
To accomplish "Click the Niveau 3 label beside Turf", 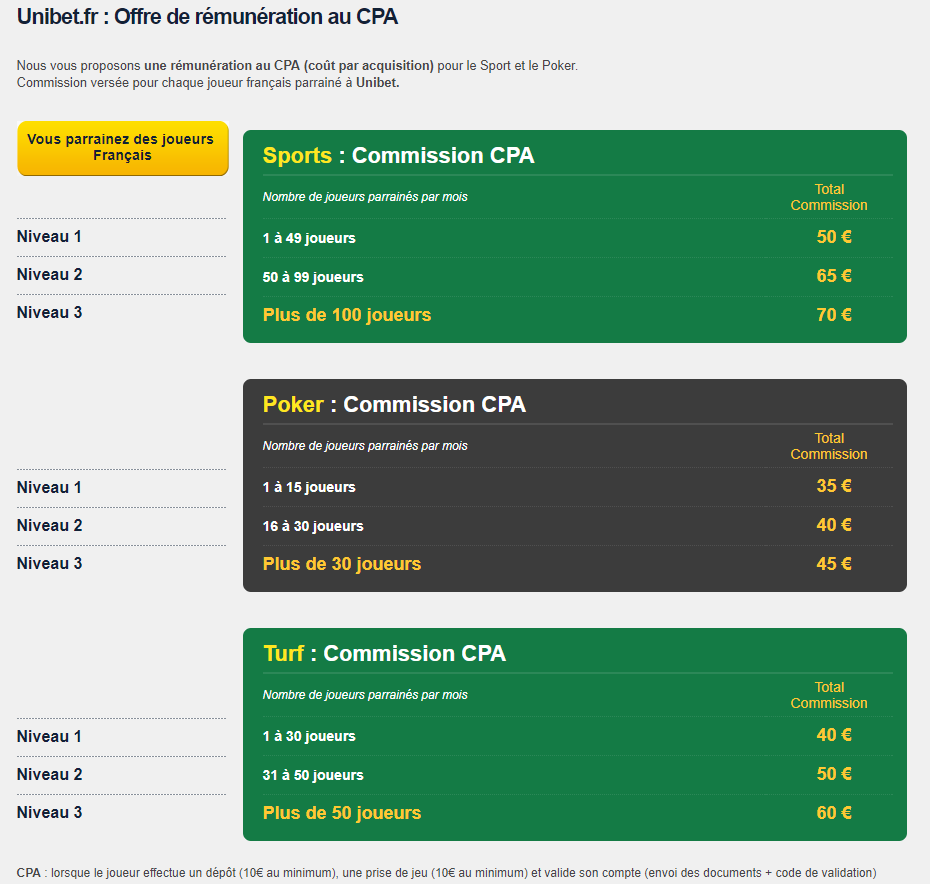I will (x=50, y=813).
